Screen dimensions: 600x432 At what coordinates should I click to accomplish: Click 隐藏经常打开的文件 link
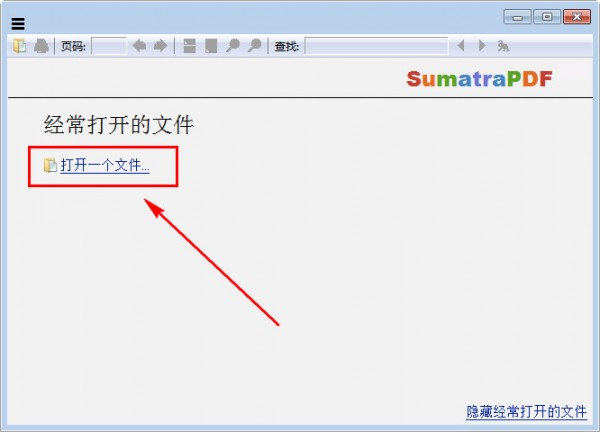coord(526,412)
